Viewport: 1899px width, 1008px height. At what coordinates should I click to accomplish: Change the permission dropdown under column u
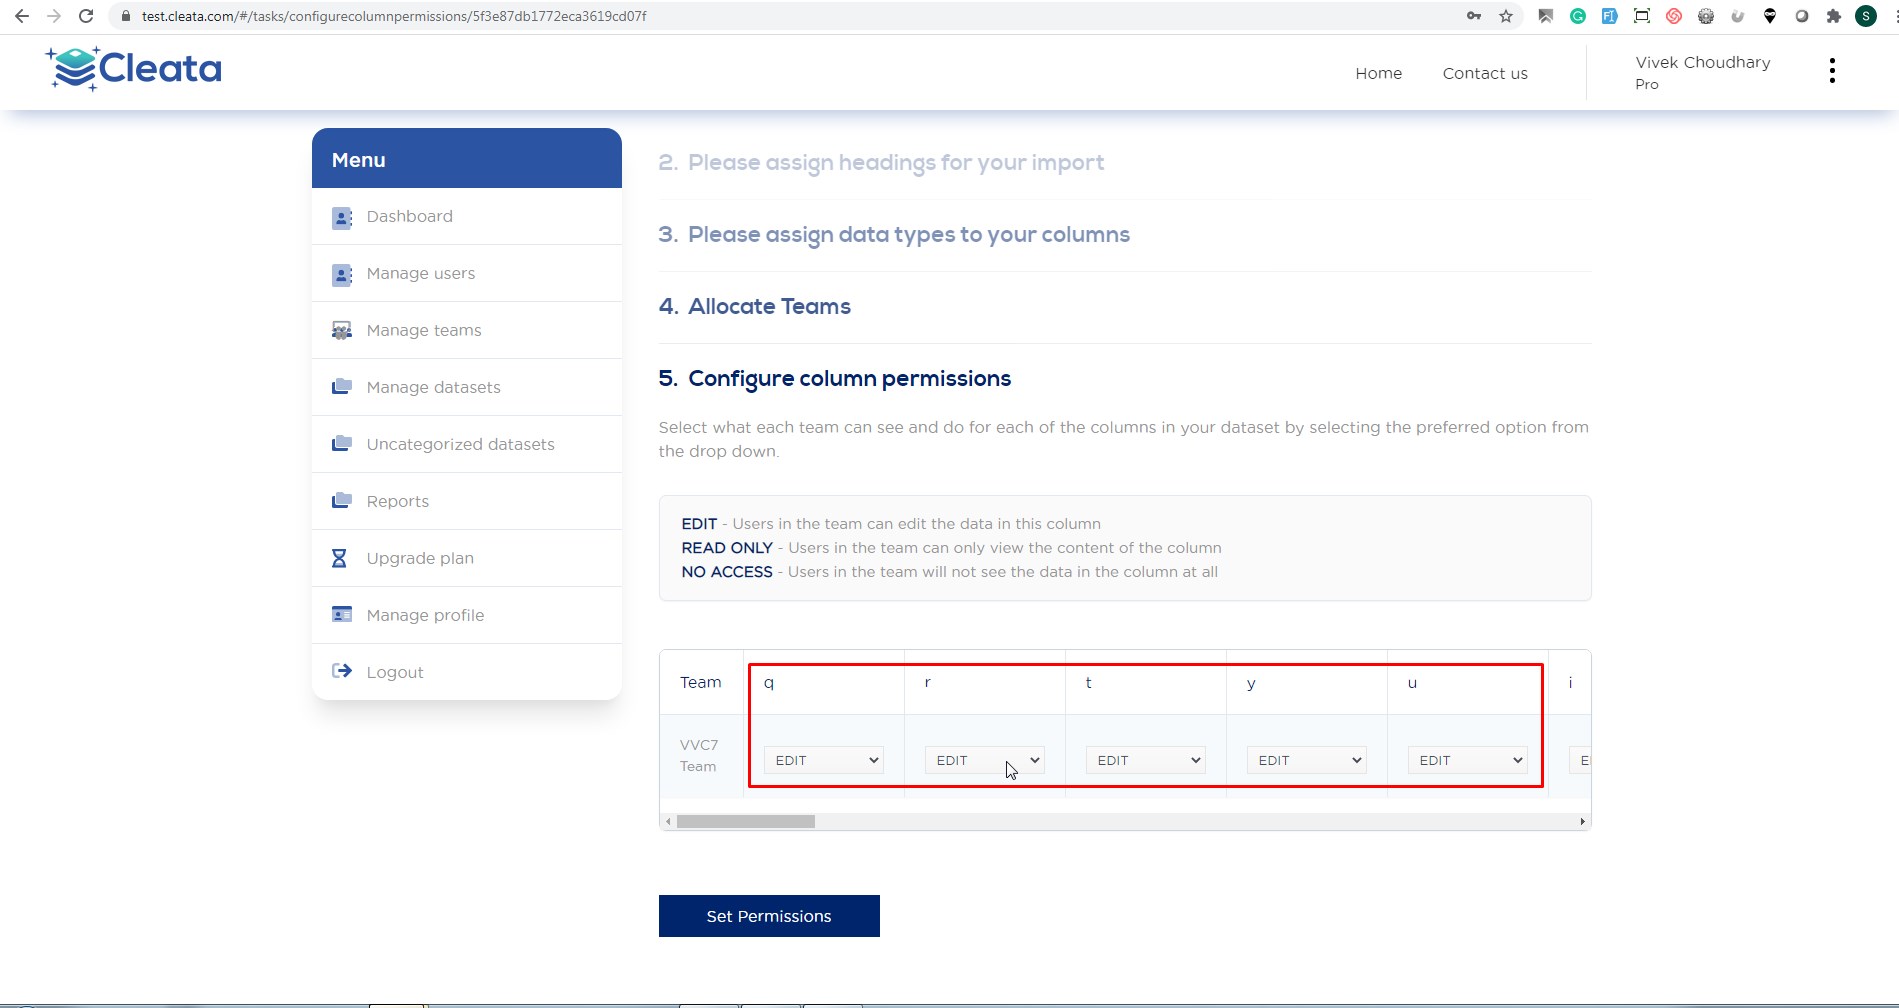[1467, 760]
